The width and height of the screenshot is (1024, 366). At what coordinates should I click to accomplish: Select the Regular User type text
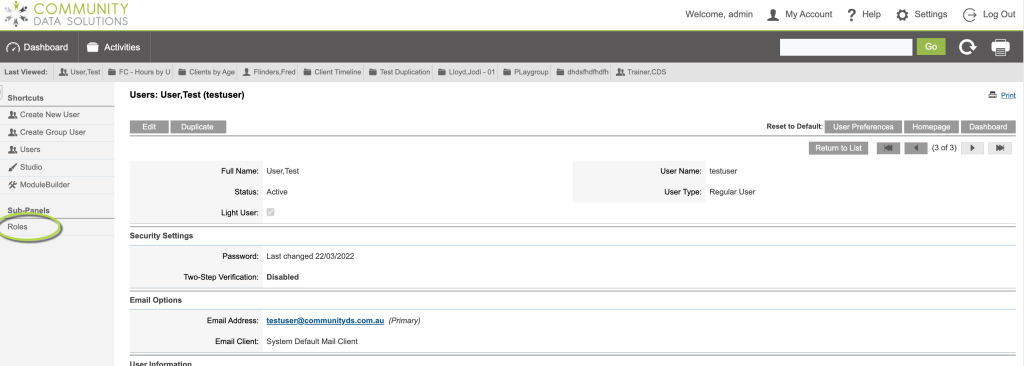coord(732,192)
